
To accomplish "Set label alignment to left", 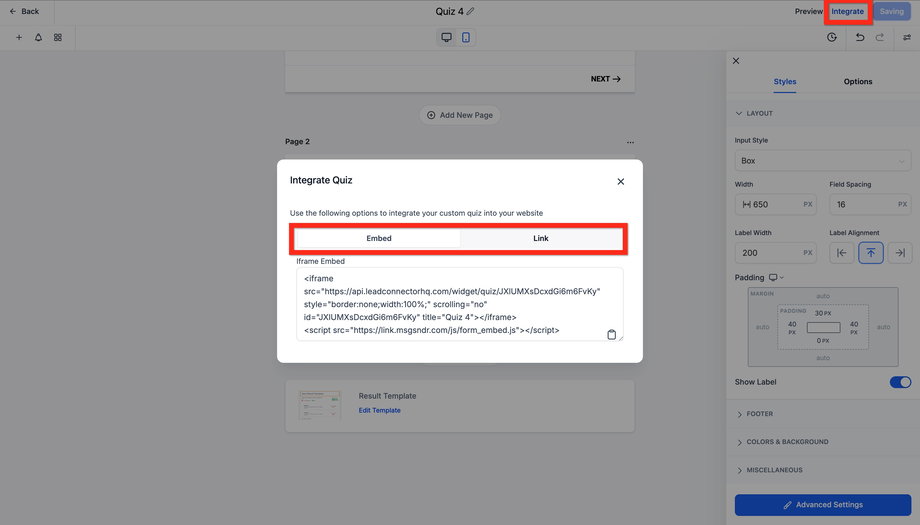I will click(841, 253).
